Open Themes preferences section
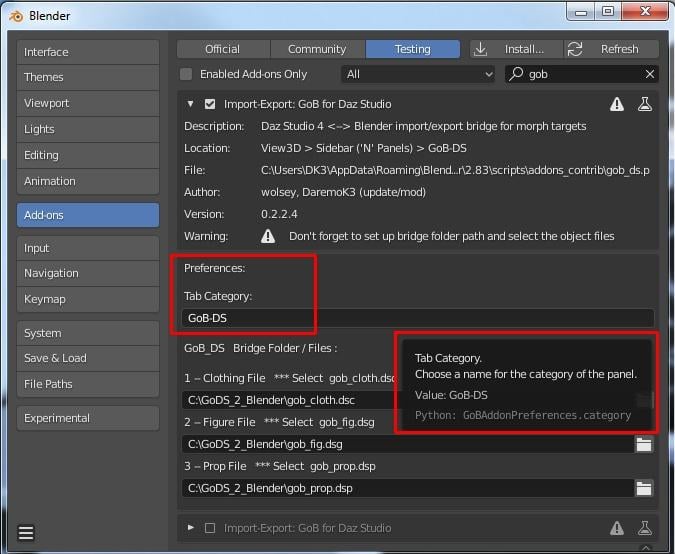Image resolution: width=675 pixels, height=554 pixels. point(88,77)
